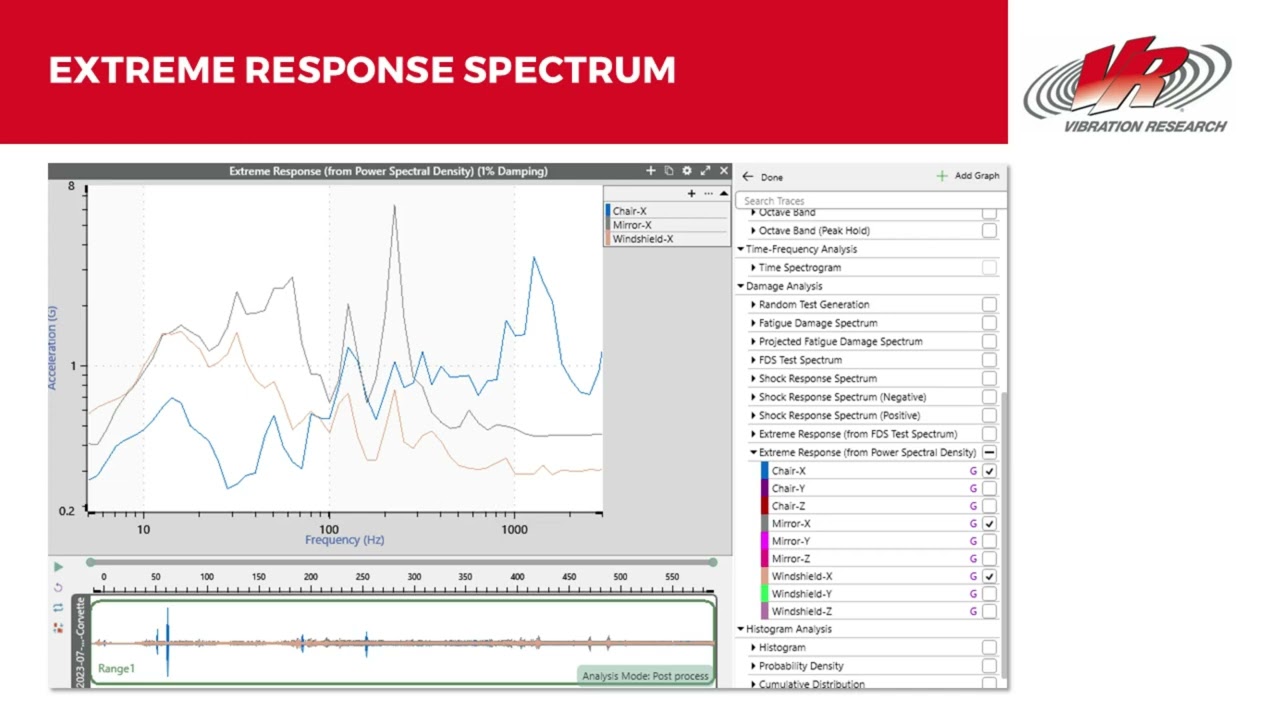Click the Chair-Z dark red color swatch
This screenshot has width=1280, height=720.
click(x=765, y=506)
